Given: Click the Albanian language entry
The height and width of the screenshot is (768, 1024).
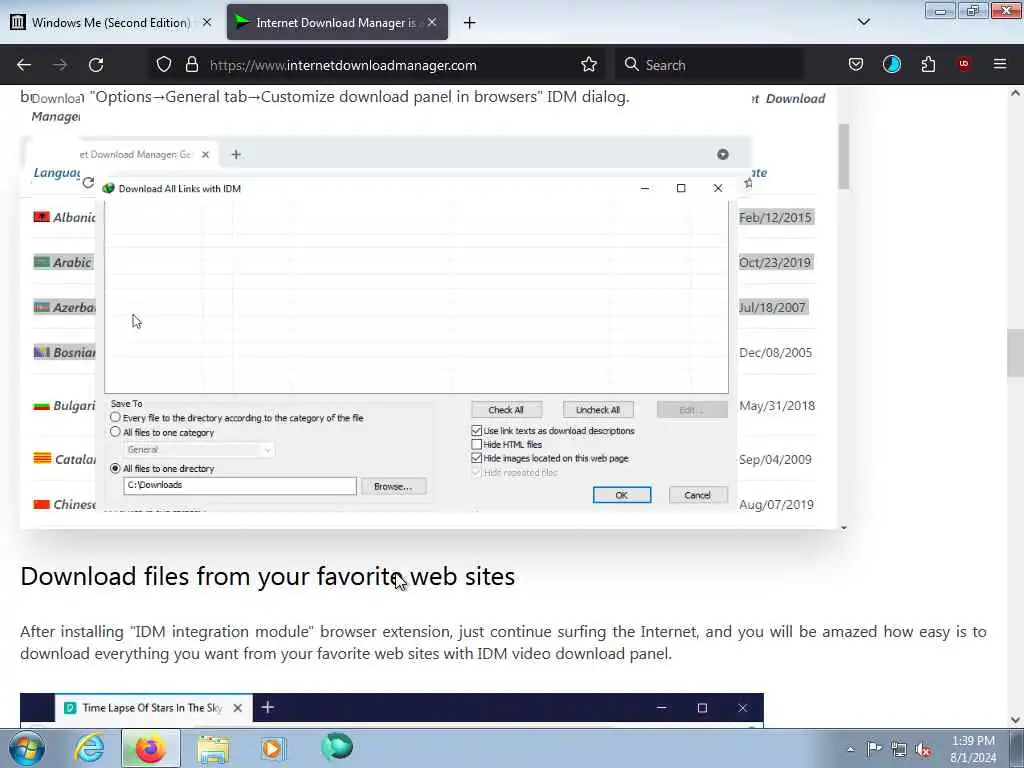Looking at the screenshot, I should (74, 217).
